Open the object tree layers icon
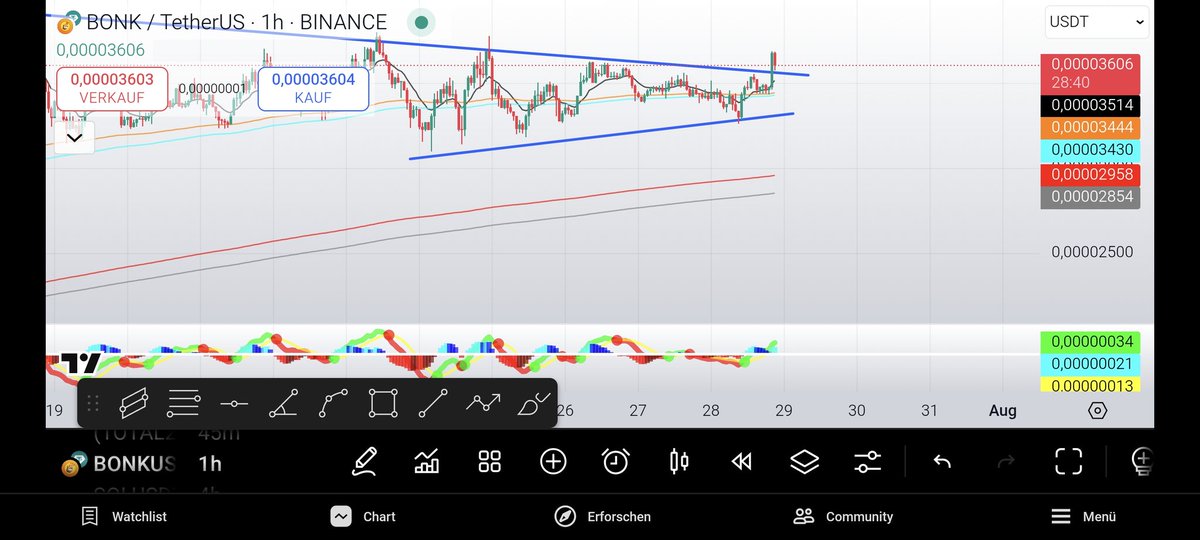Screen dimensions: 1200x540 point(804,461)
